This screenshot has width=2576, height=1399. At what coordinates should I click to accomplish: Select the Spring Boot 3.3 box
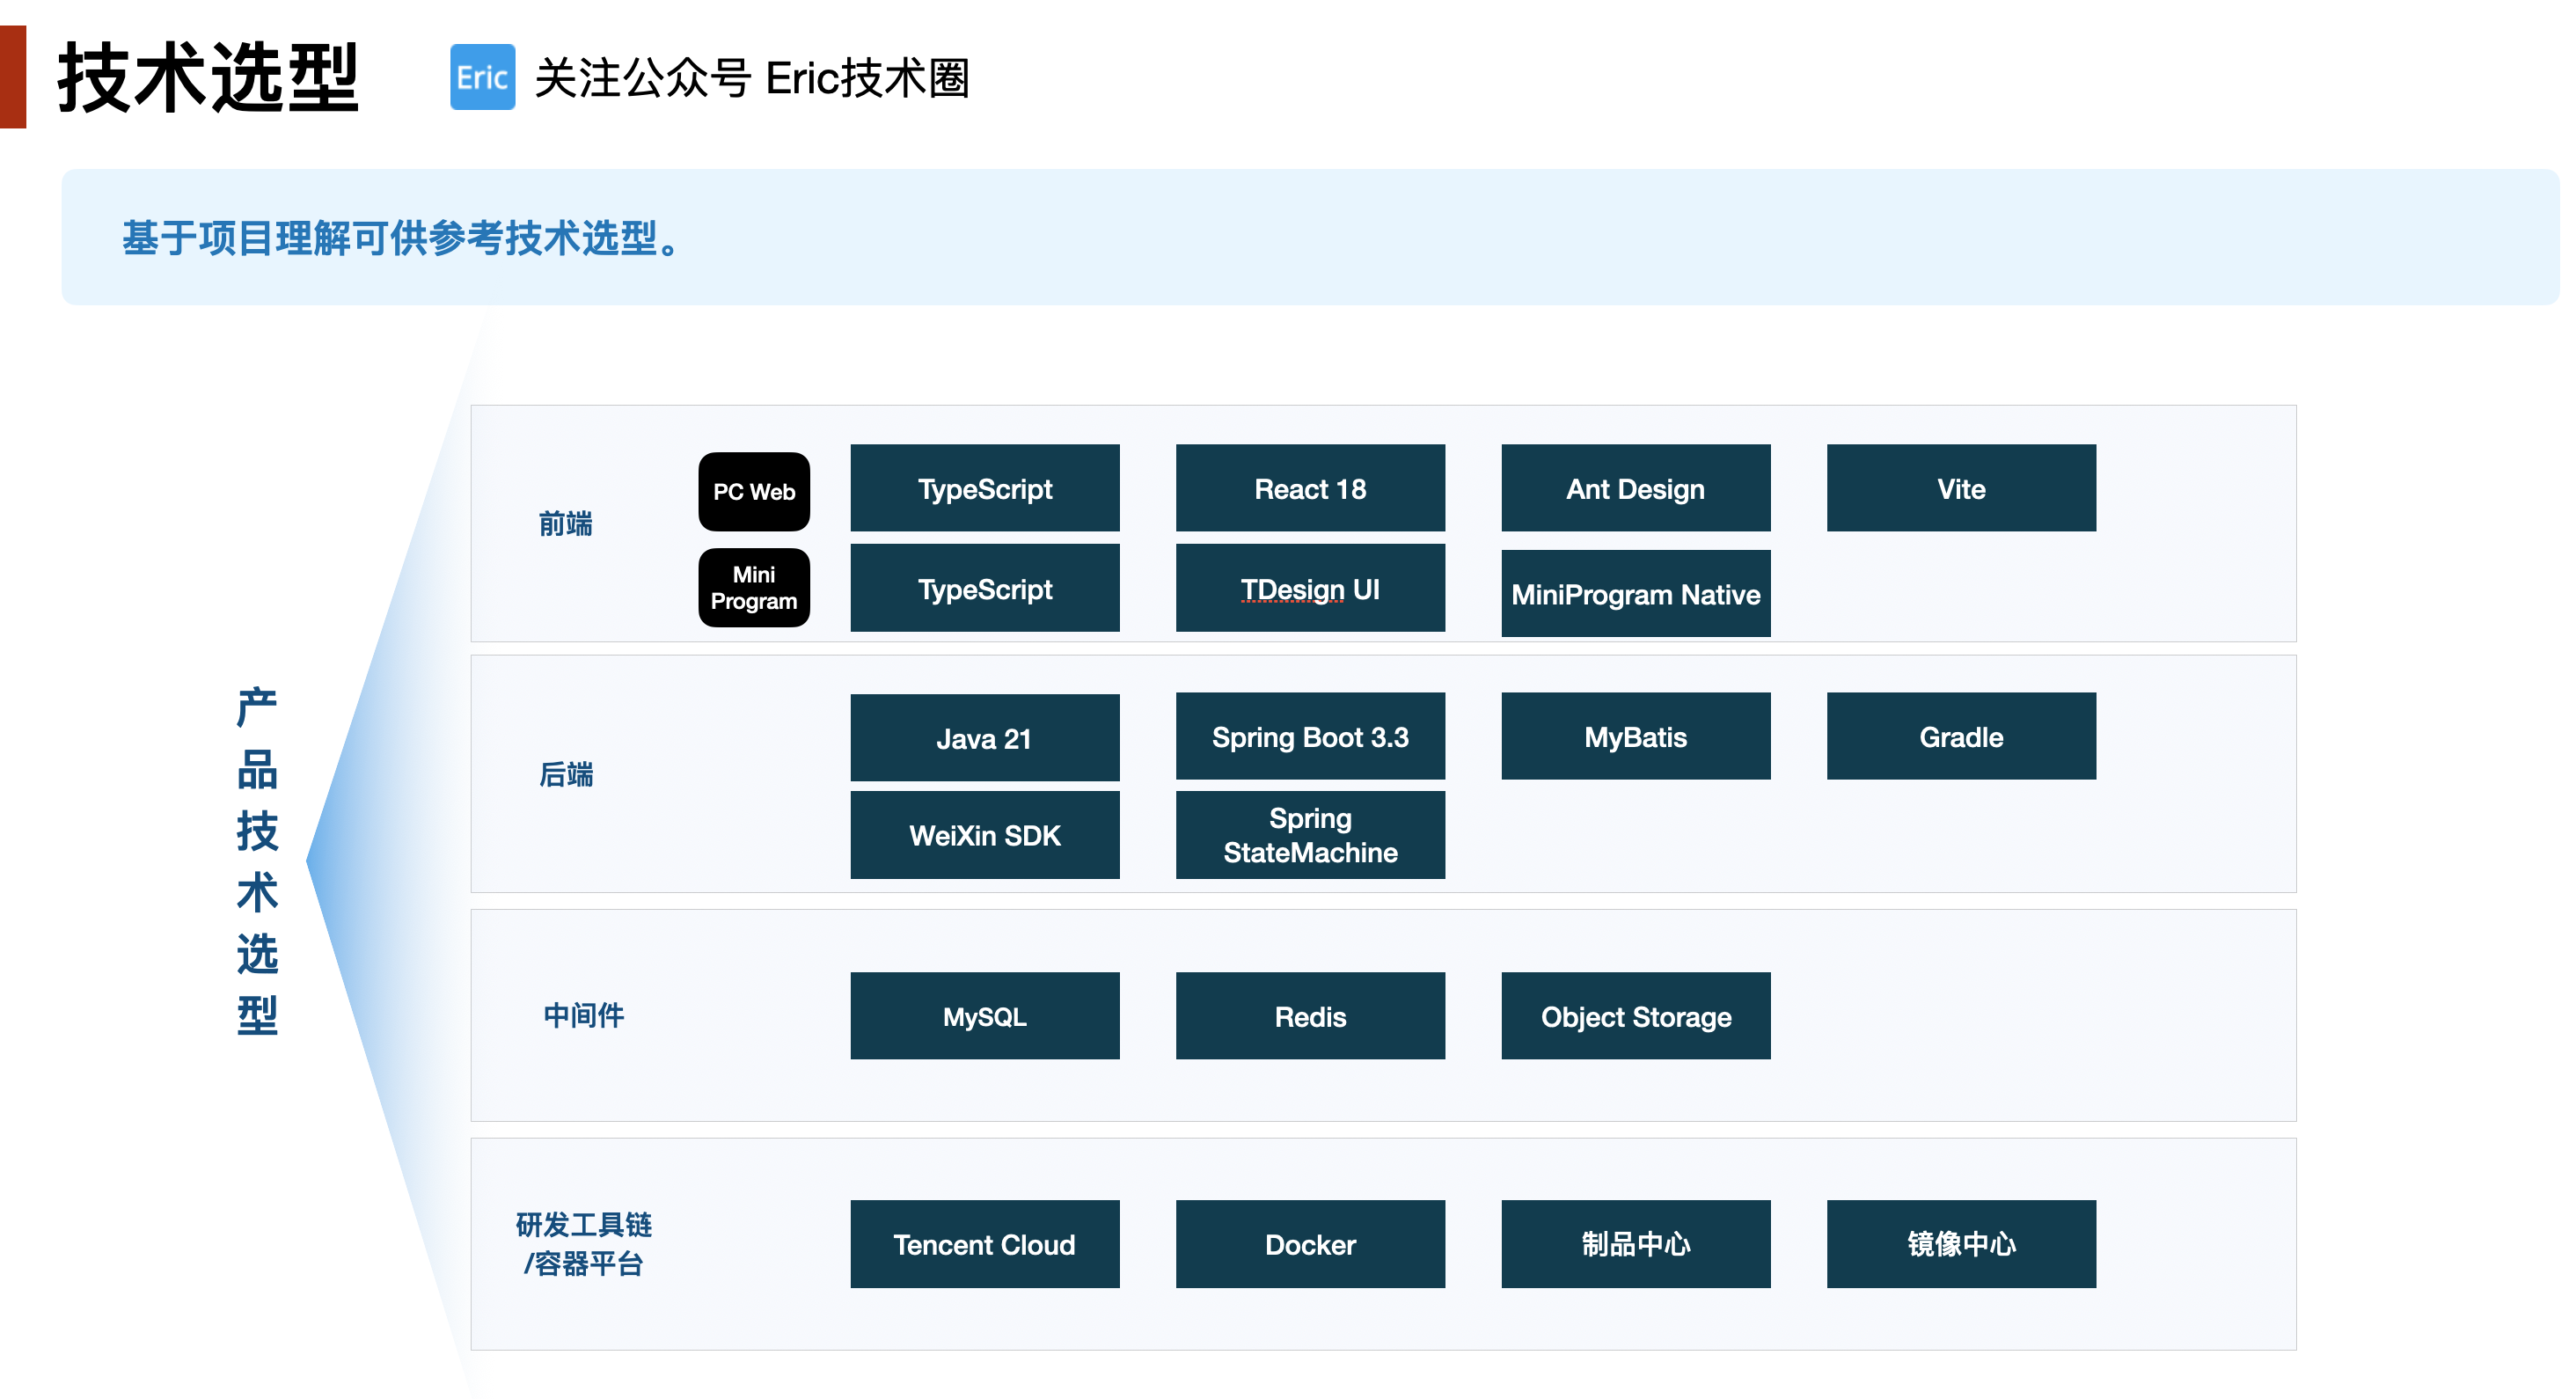[x=1310, y=736]
